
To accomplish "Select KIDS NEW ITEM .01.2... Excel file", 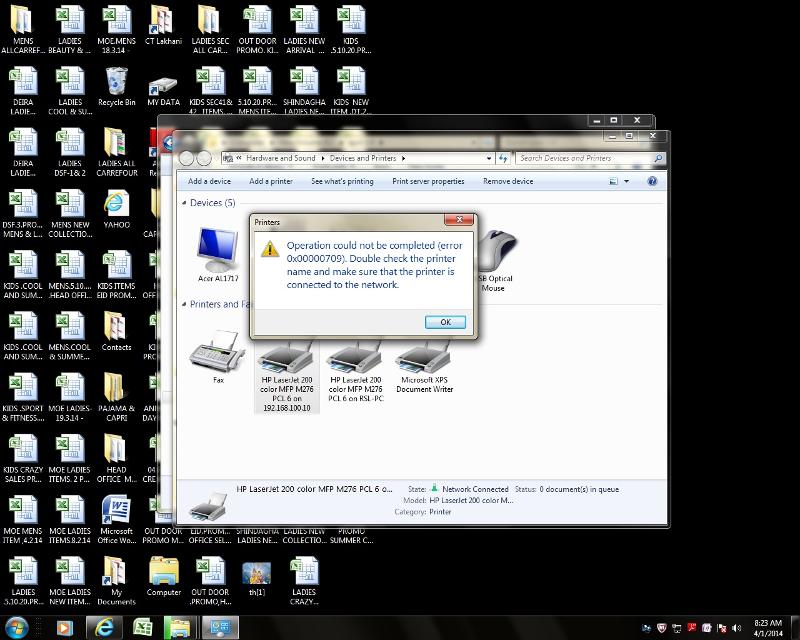I will coord(351,91).
